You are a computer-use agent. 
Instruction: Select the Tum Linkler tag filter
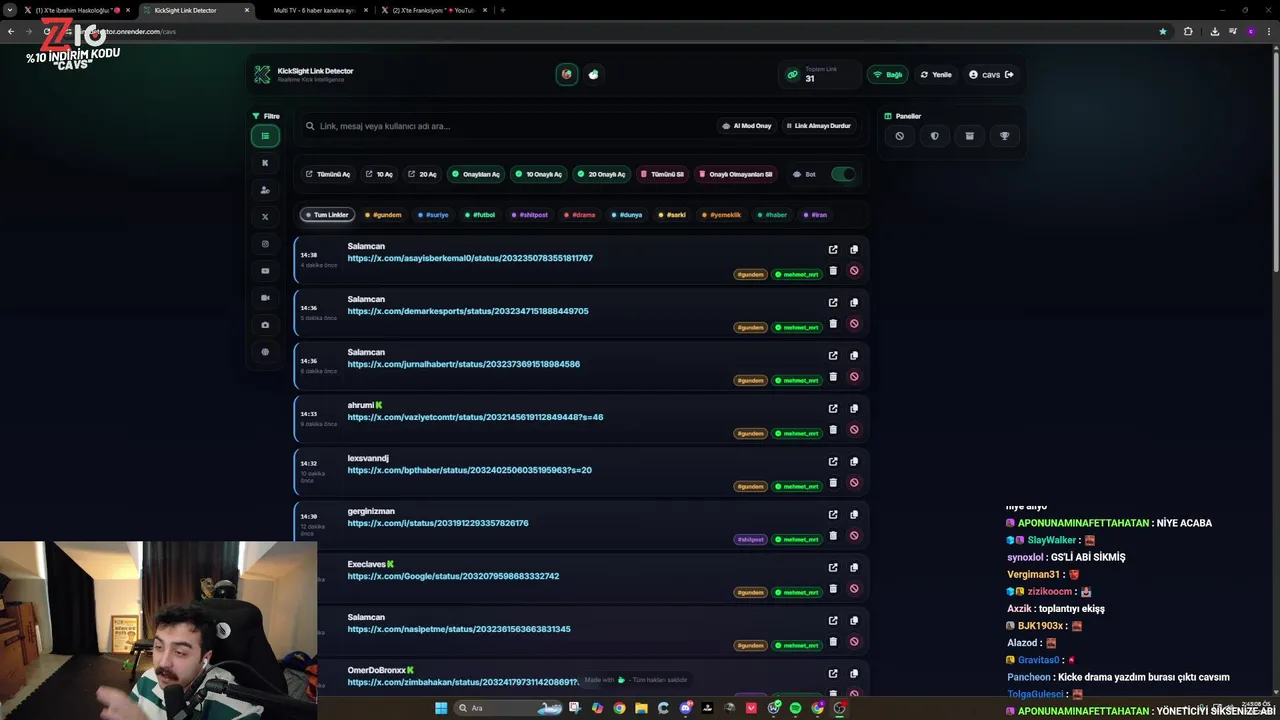click(327, 215)
